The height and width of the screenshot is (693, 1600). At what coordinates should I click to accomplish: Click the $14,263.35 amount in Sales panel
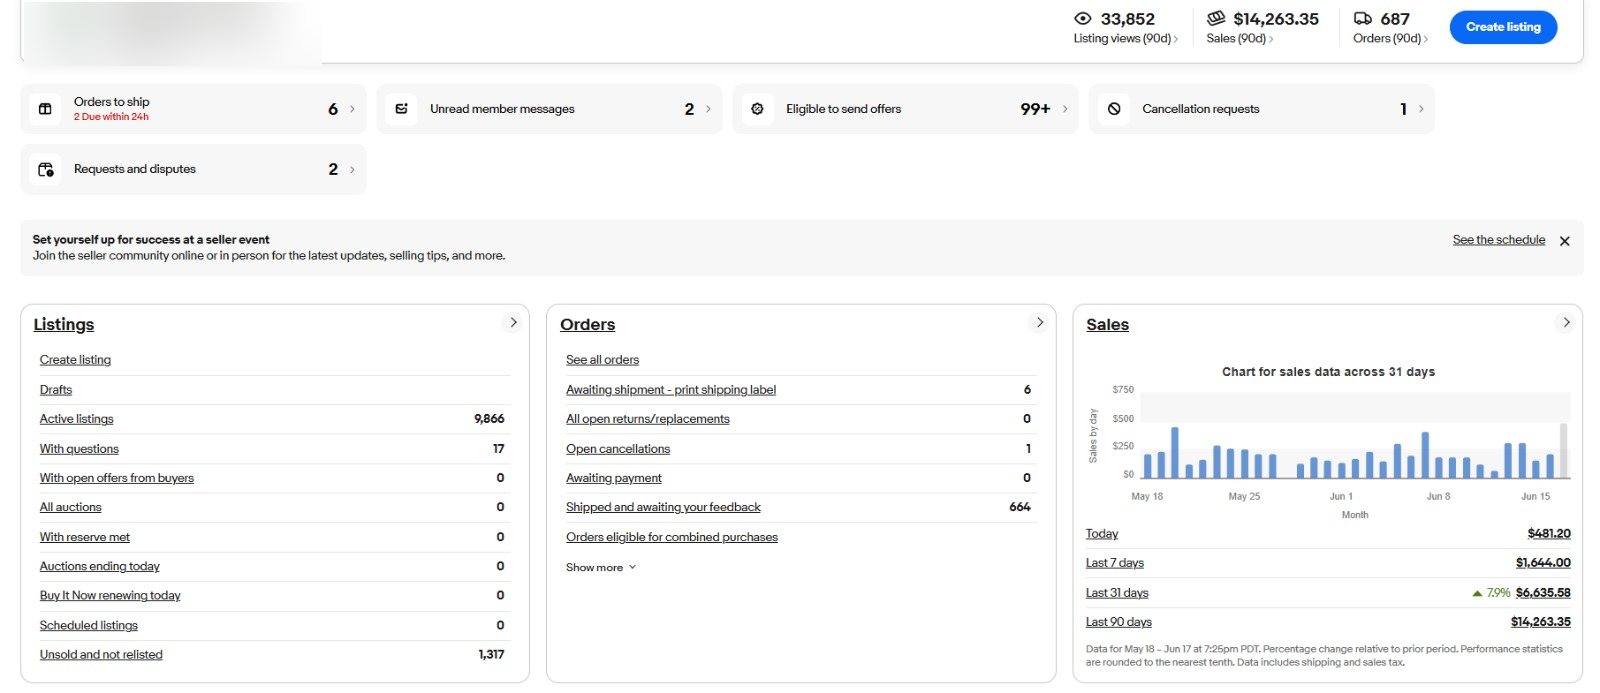(x=1541, y=622)
